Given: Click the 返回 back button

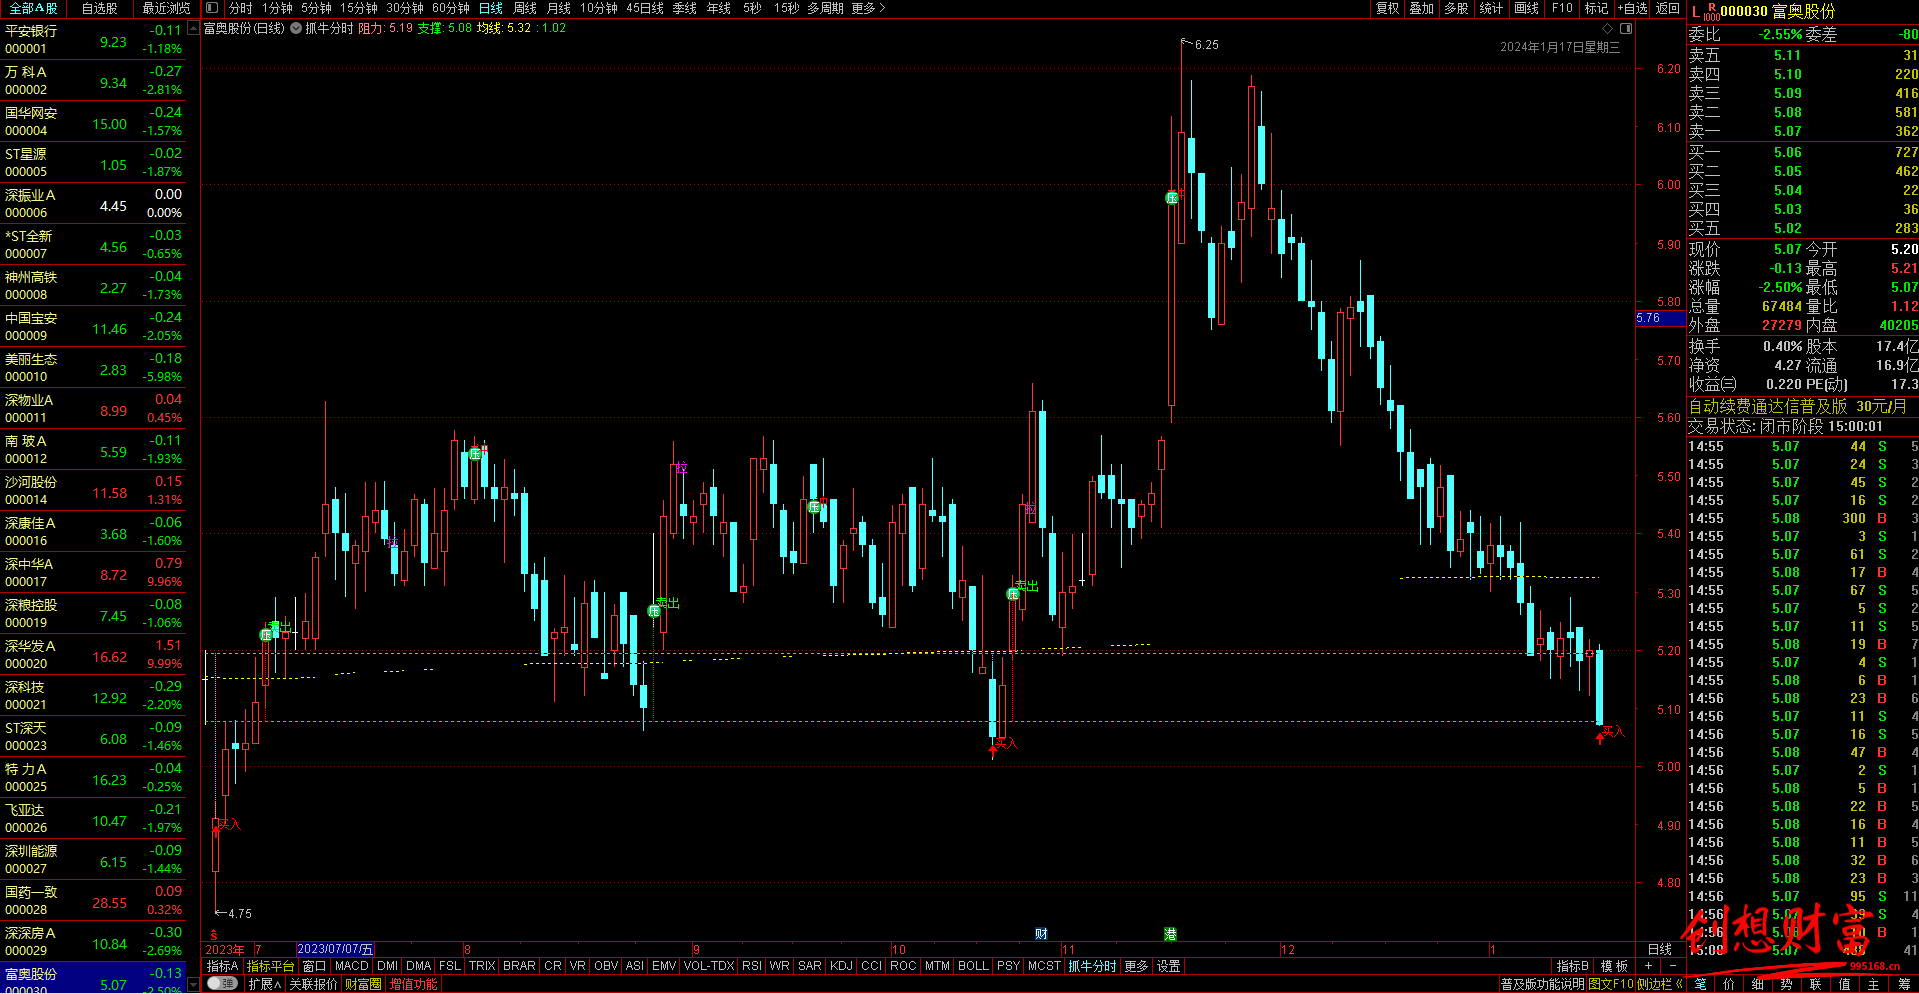Looking at the screenshot, I should click(1668, 8).
